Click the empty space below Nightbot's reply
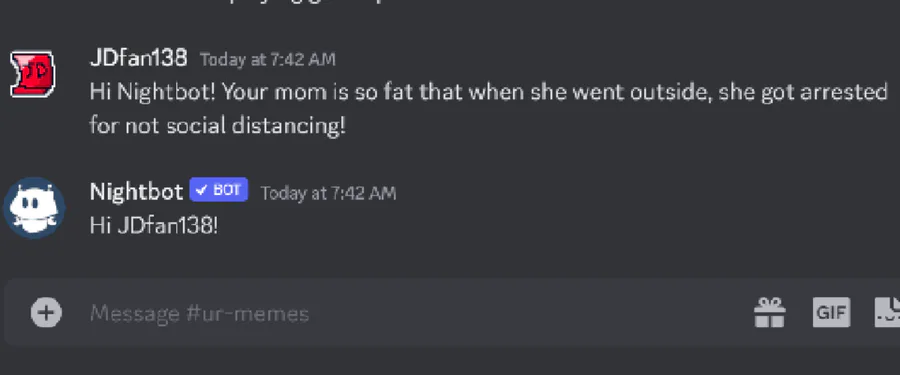Viewport: 900px width, 375px height. (x=448, y=258)
